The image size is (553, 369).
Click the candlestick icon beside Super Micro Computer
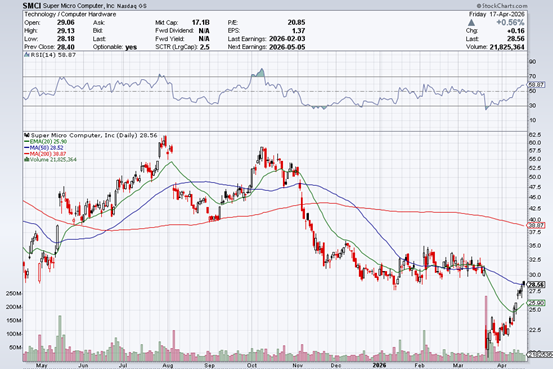tap(27, 135)
